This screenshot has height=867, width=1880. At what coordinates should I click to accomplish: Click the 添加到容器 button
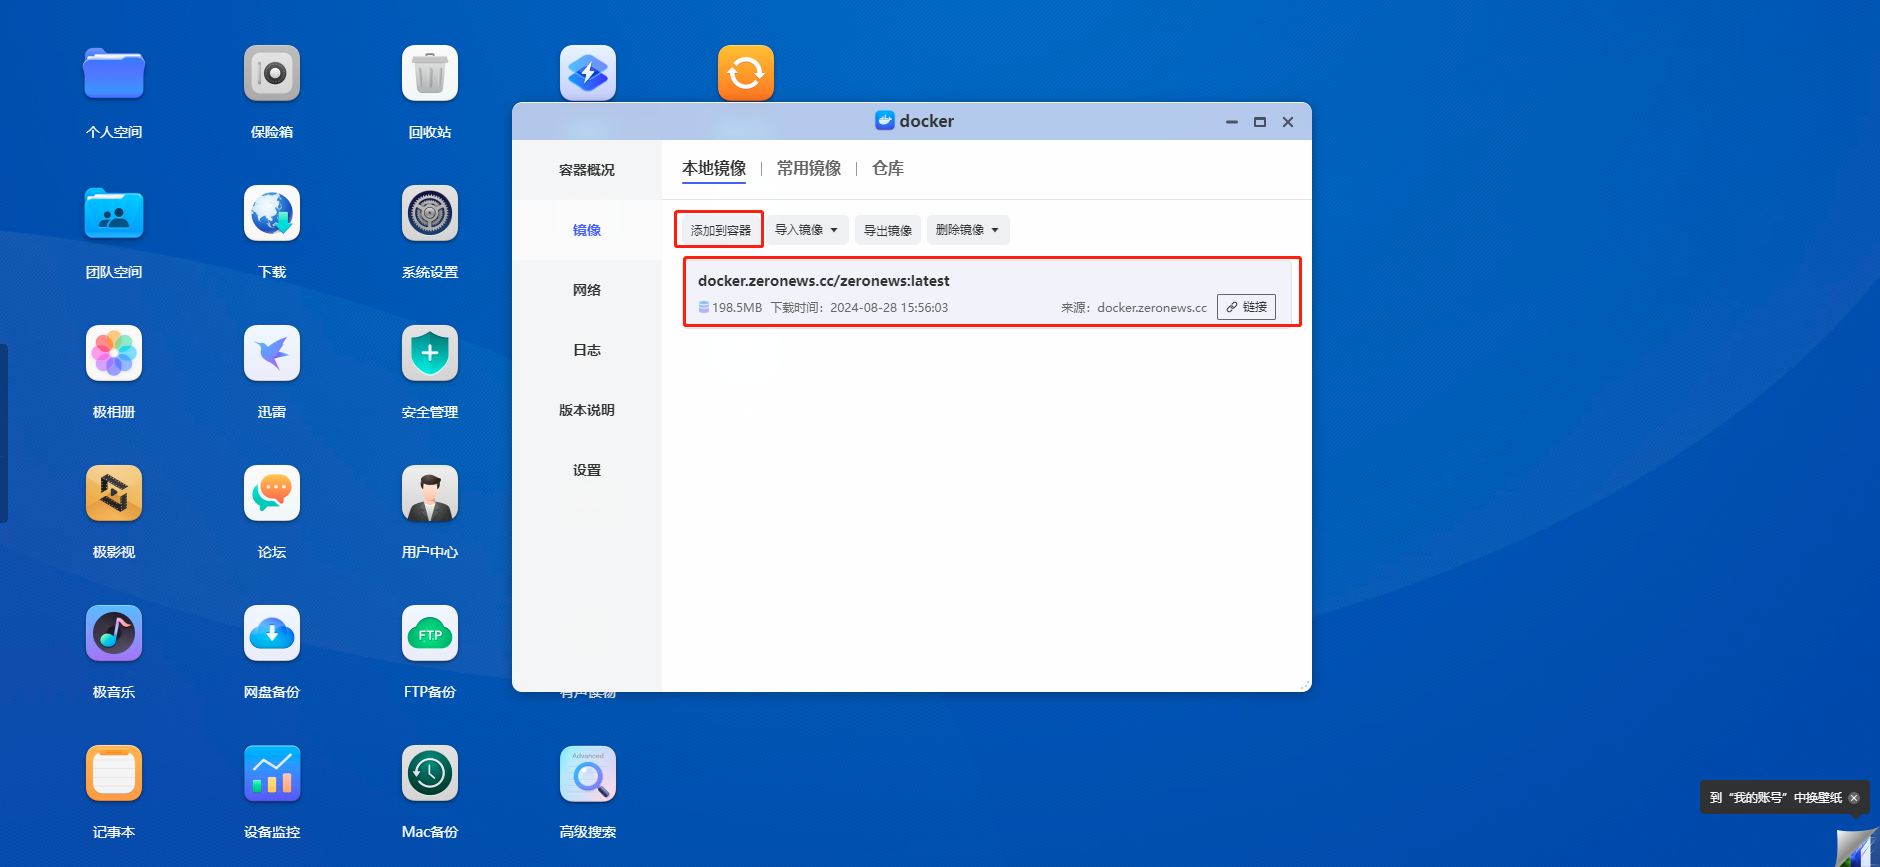coord(720,230)
